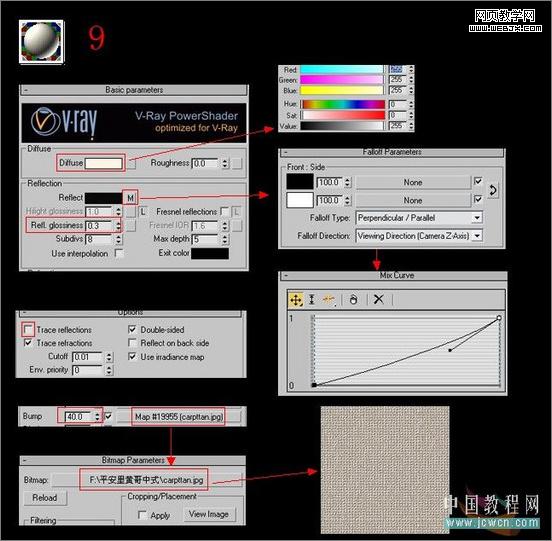Click the Map #19955 (carpttan.jpg) bump map button
The image size is (552, 541).
pos(179,417)
